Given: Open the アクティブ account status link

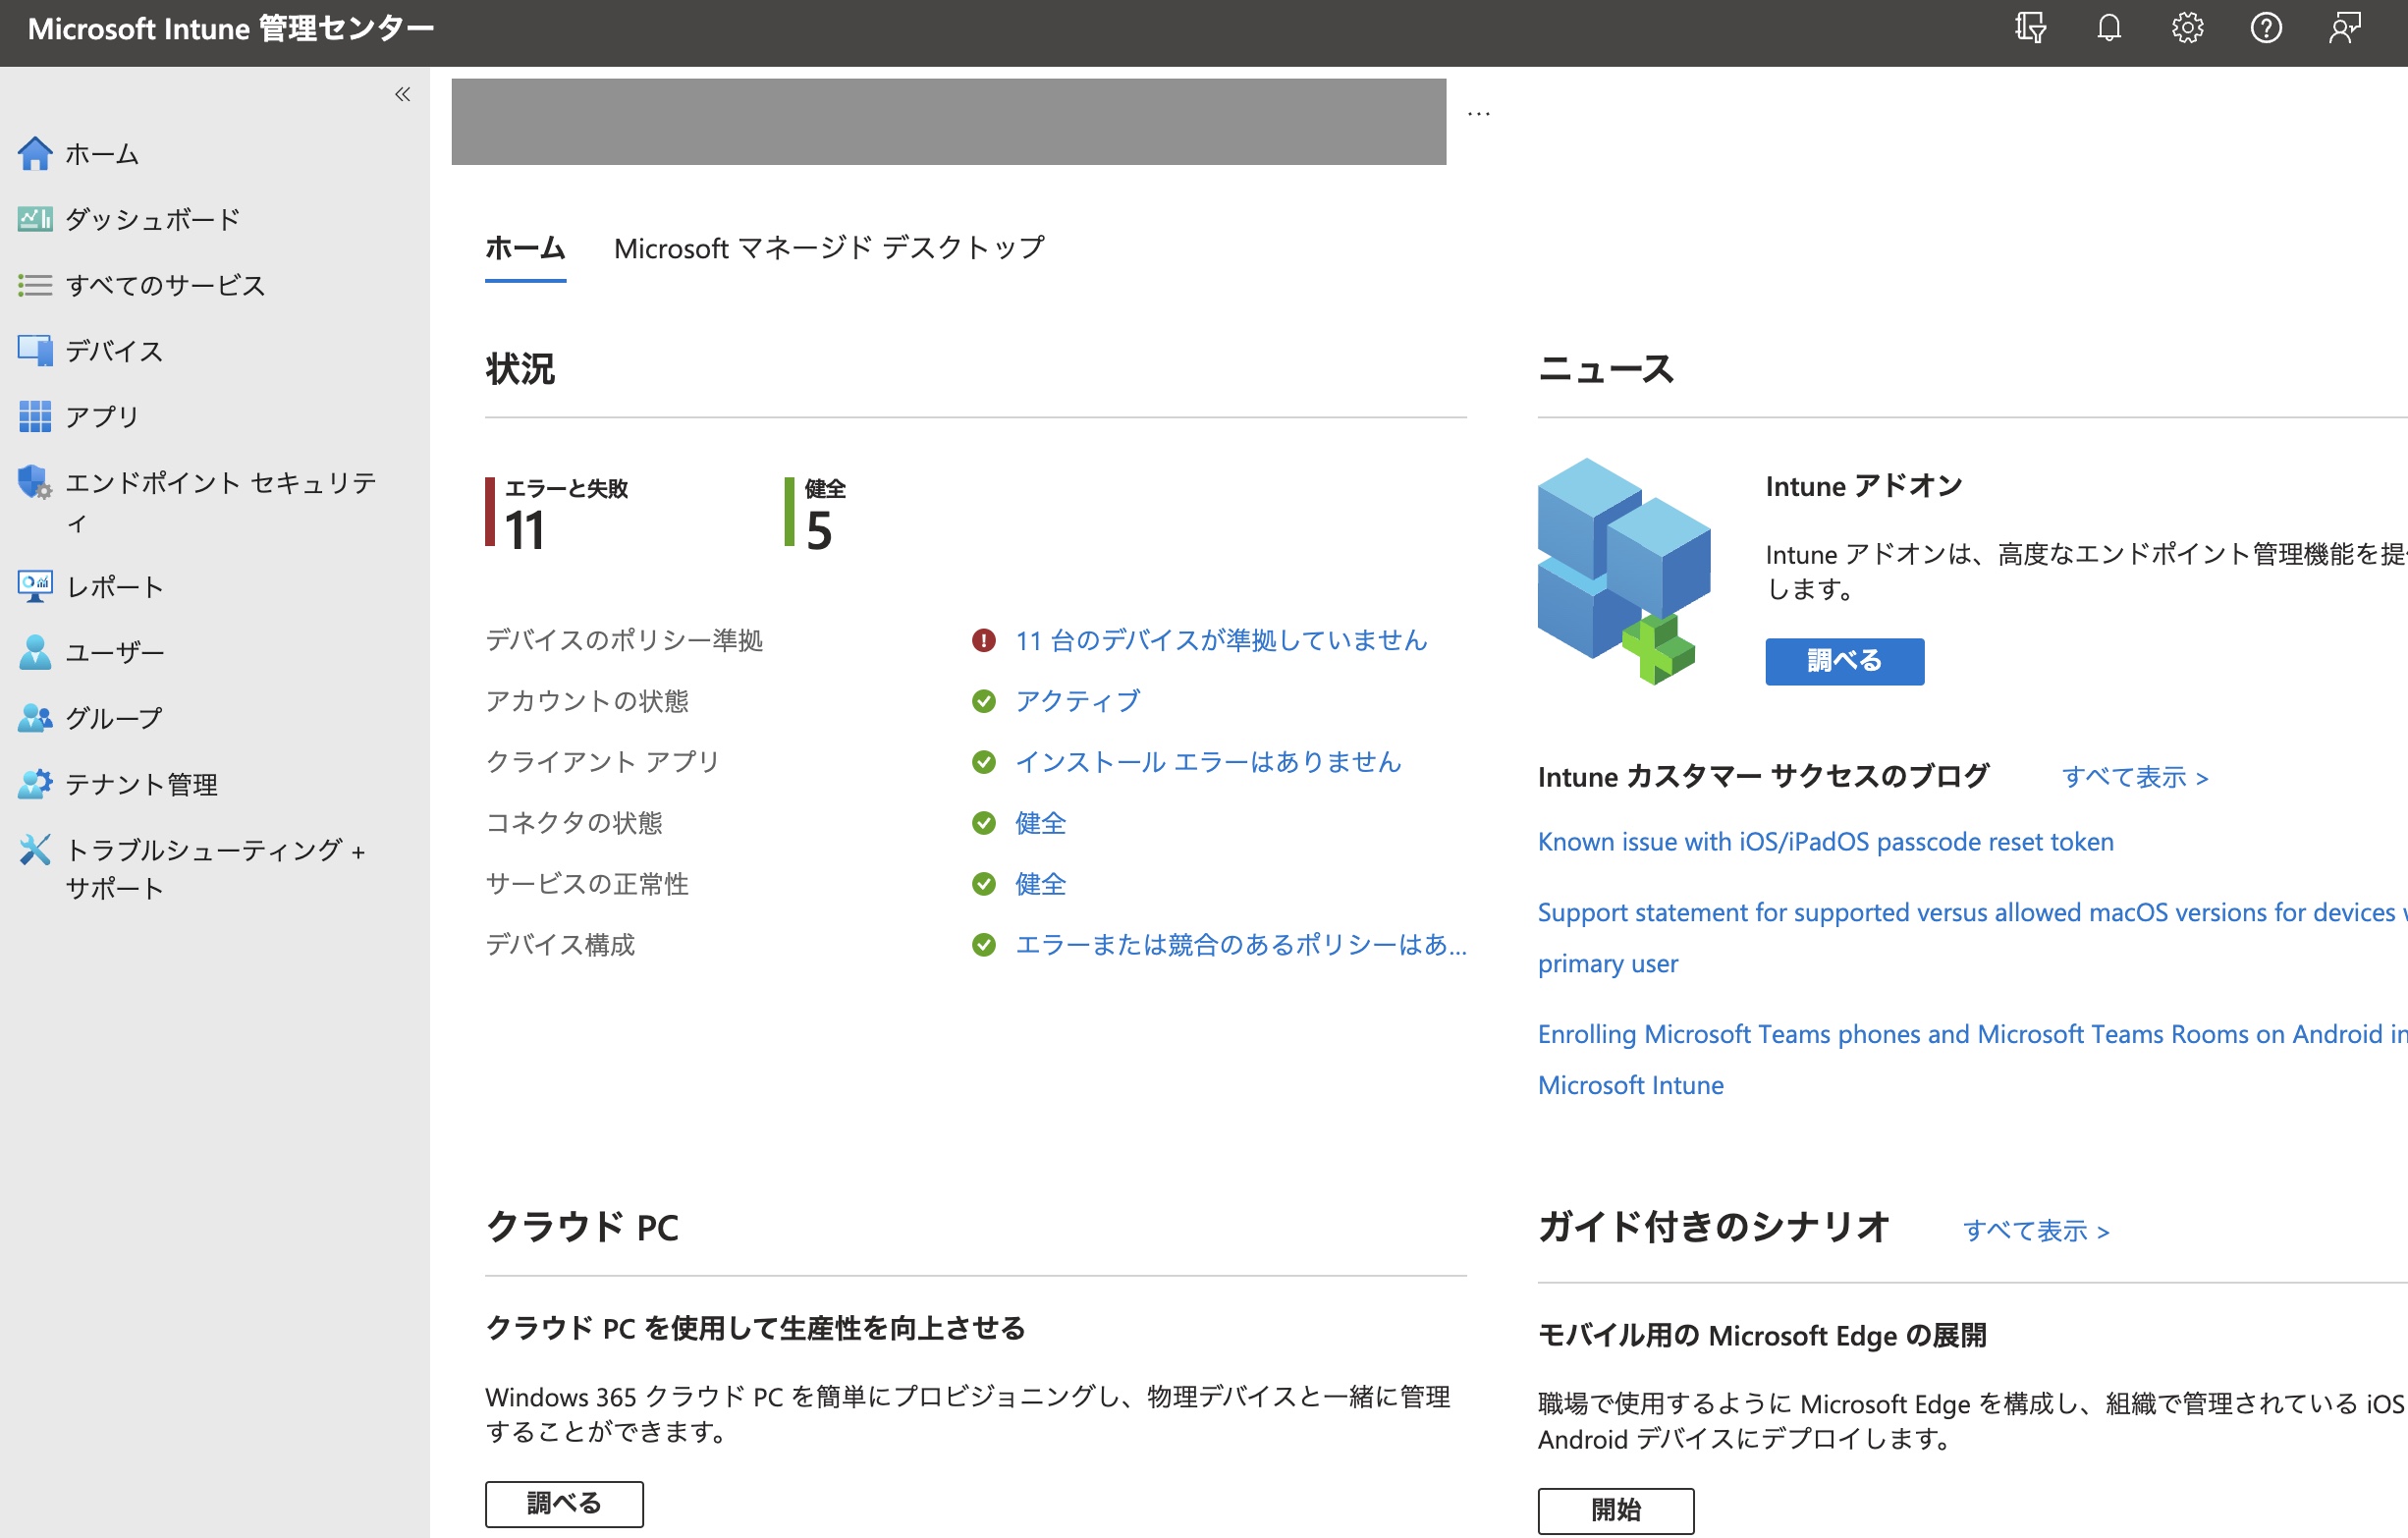Looking at the screenshot, I should [1077, 701].
